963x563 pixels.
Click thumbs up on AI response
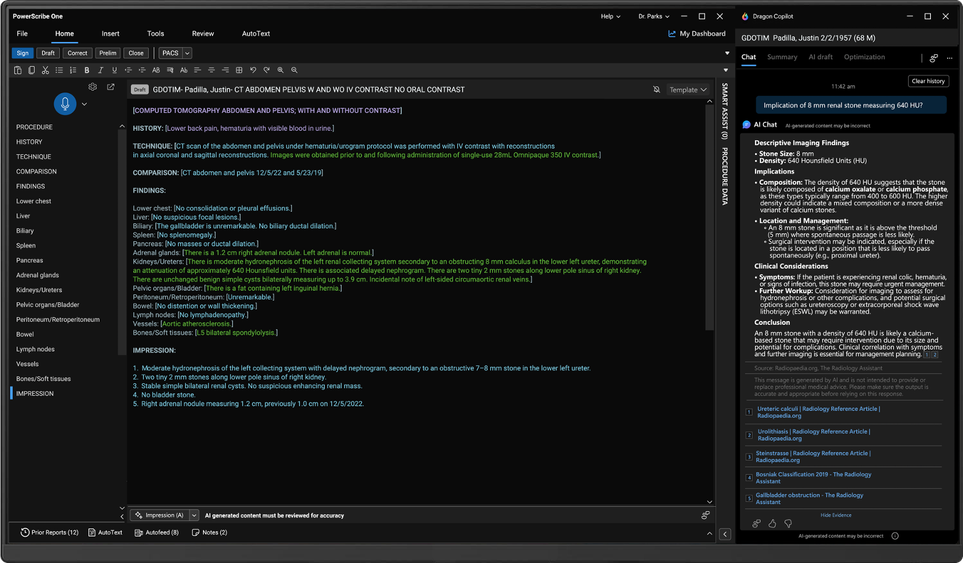772,523
